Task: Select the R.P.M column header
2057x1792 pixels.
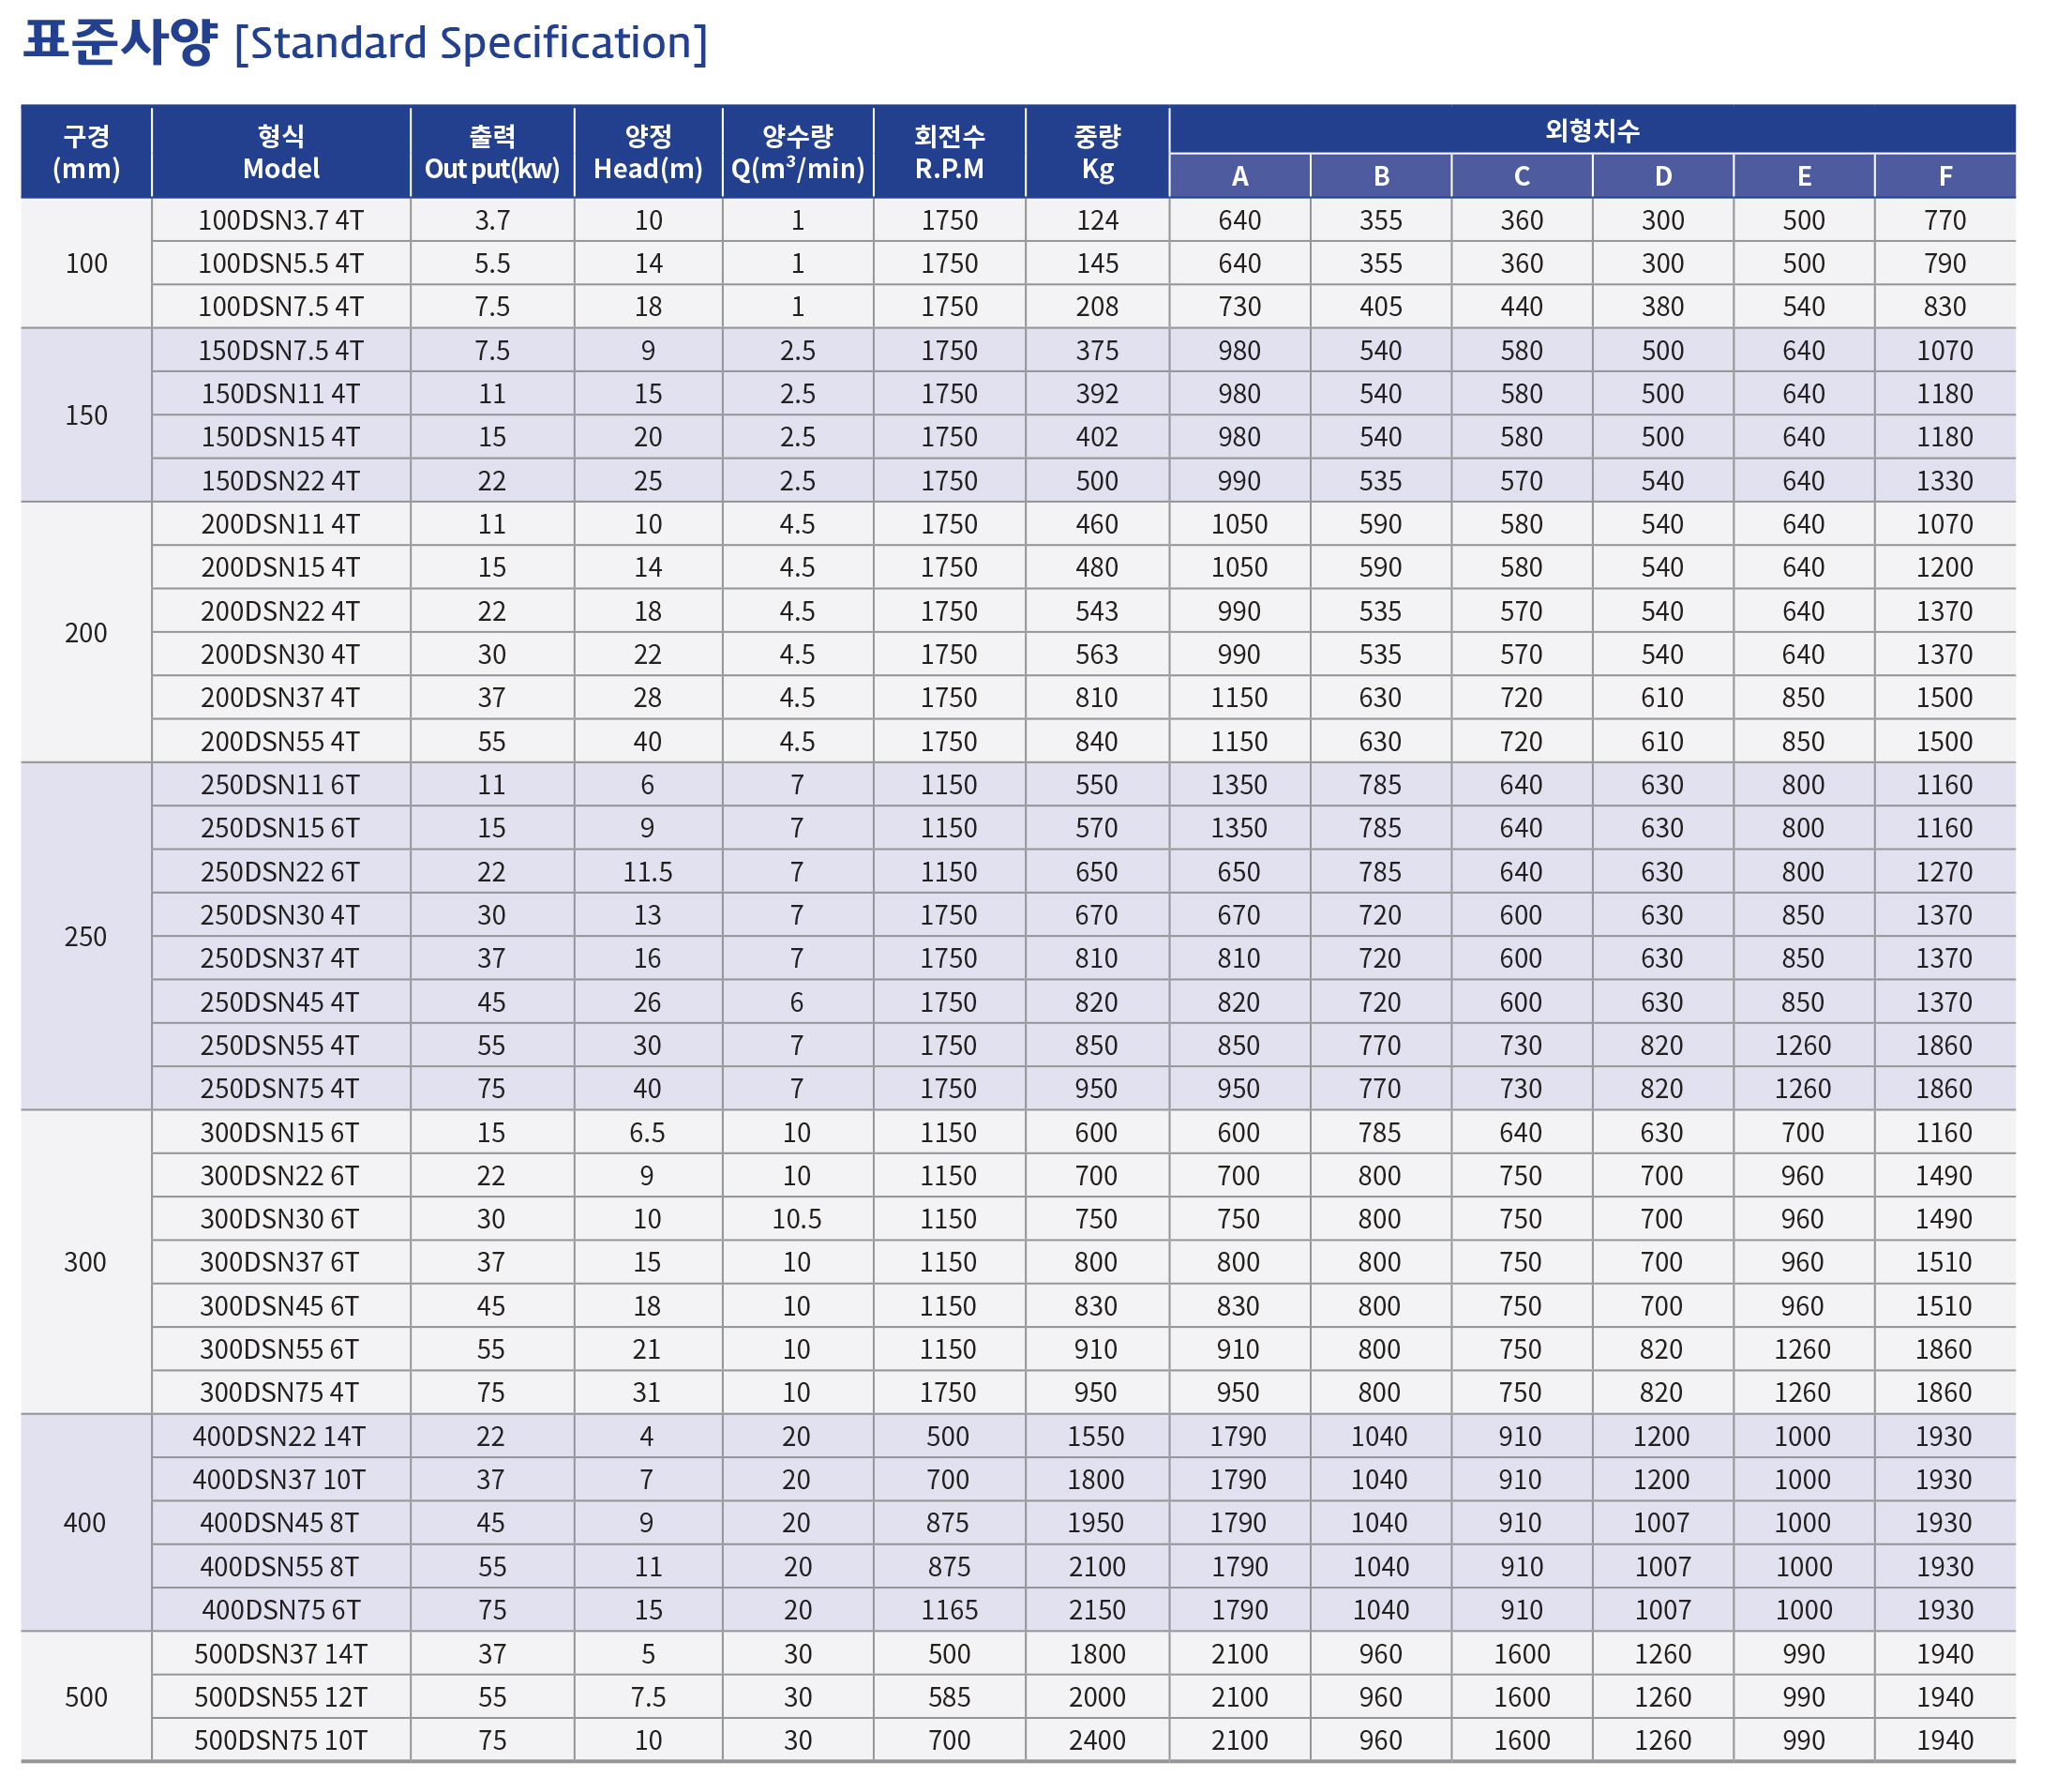Action: click(949, 152)
